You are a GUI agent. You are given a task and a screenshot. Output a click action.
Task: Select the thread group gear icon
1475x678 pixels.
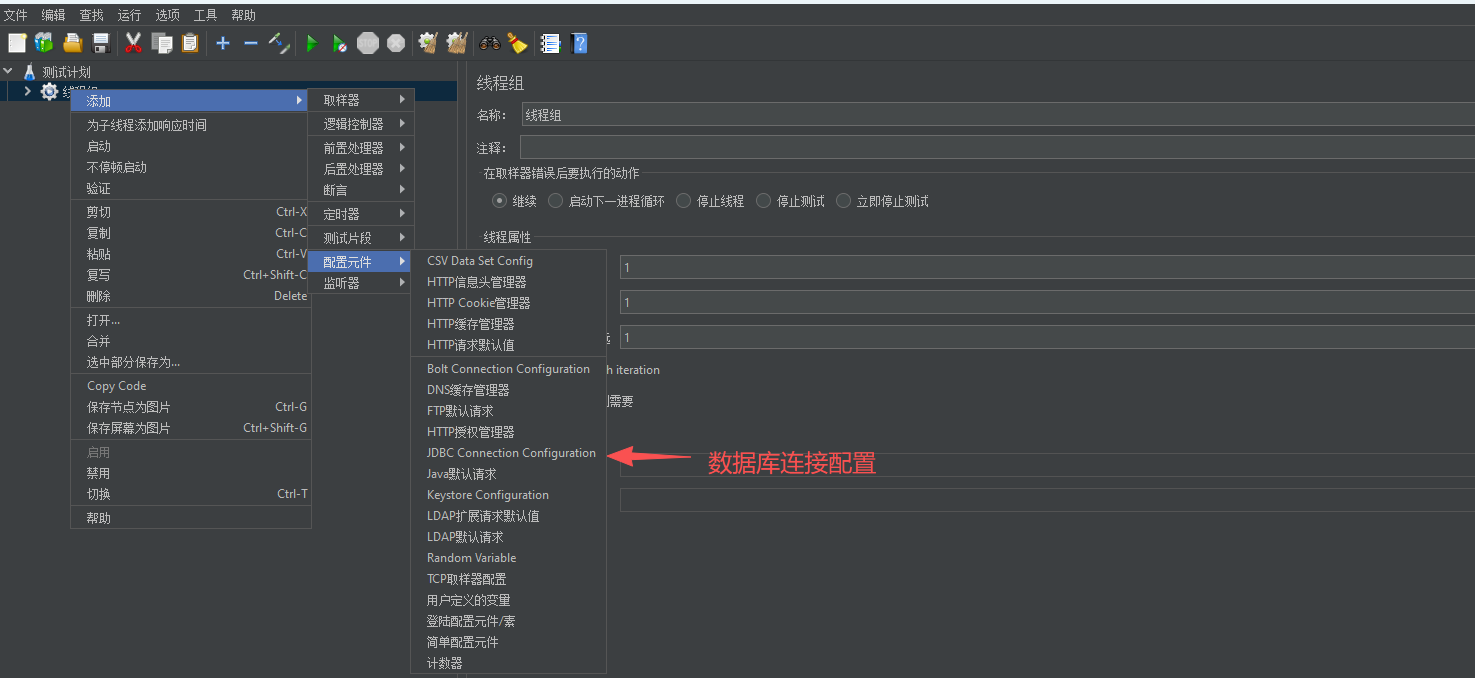click(49, 92)
